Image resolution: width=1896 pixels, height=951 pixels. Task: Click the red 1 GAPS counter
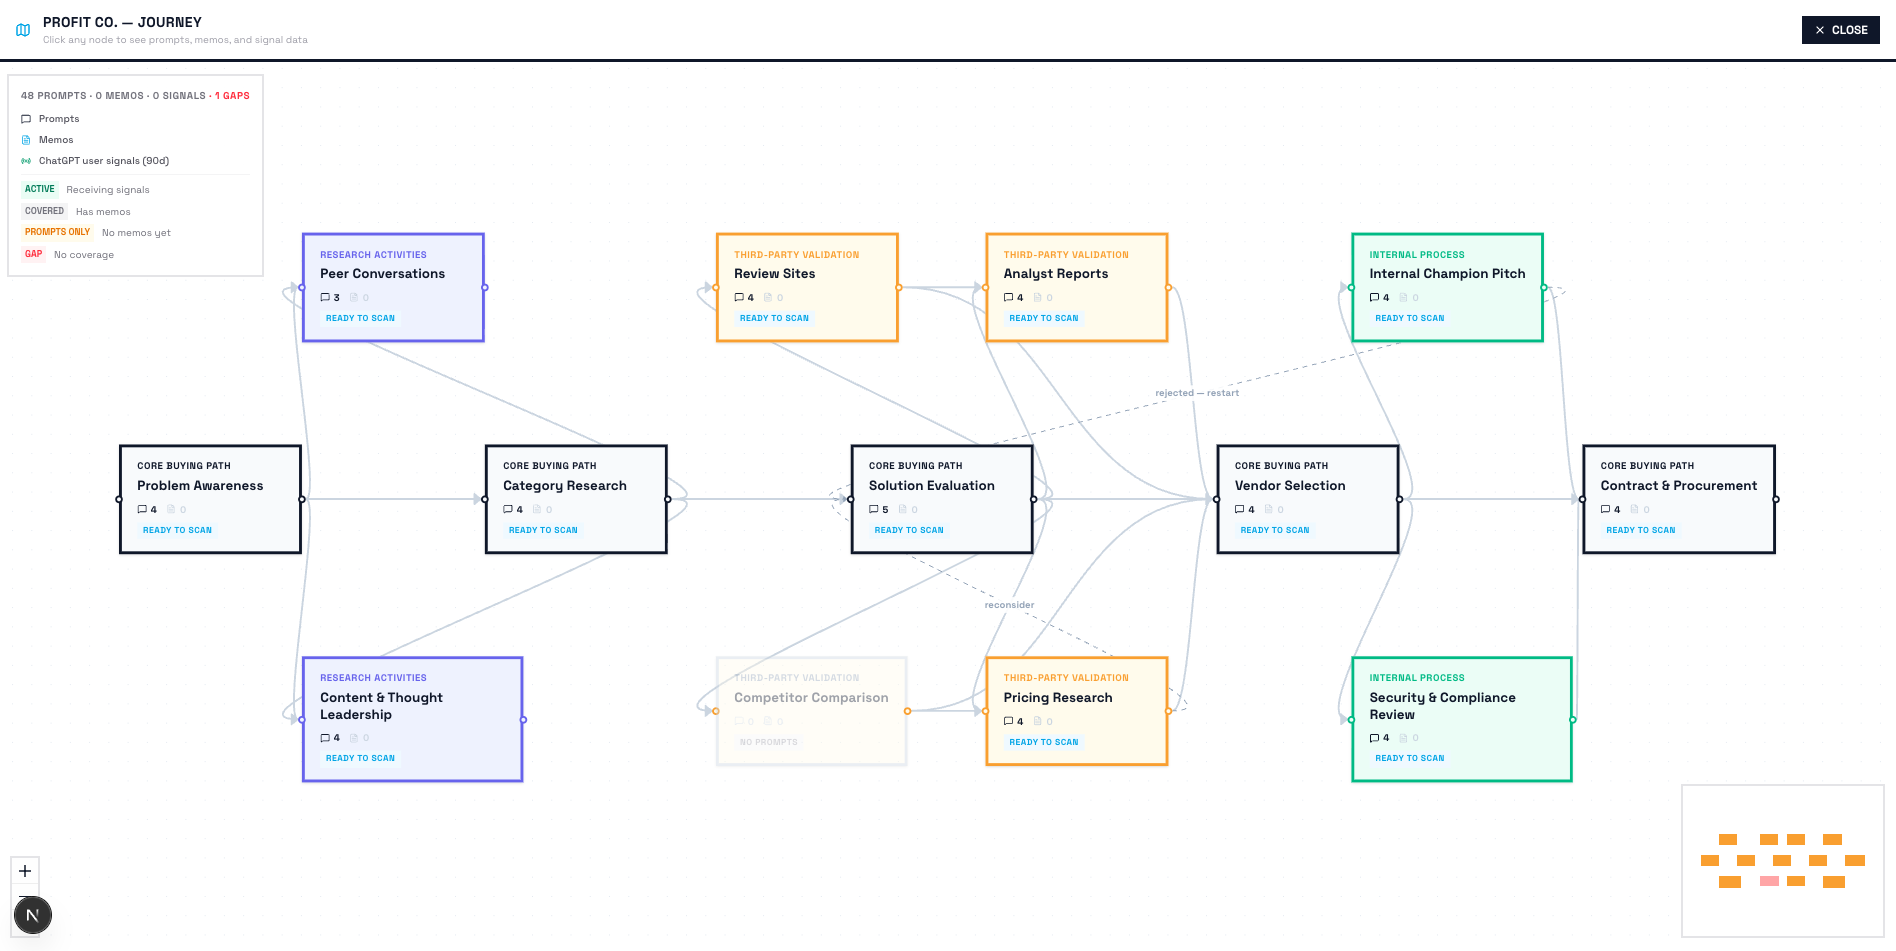pos(232,96)
